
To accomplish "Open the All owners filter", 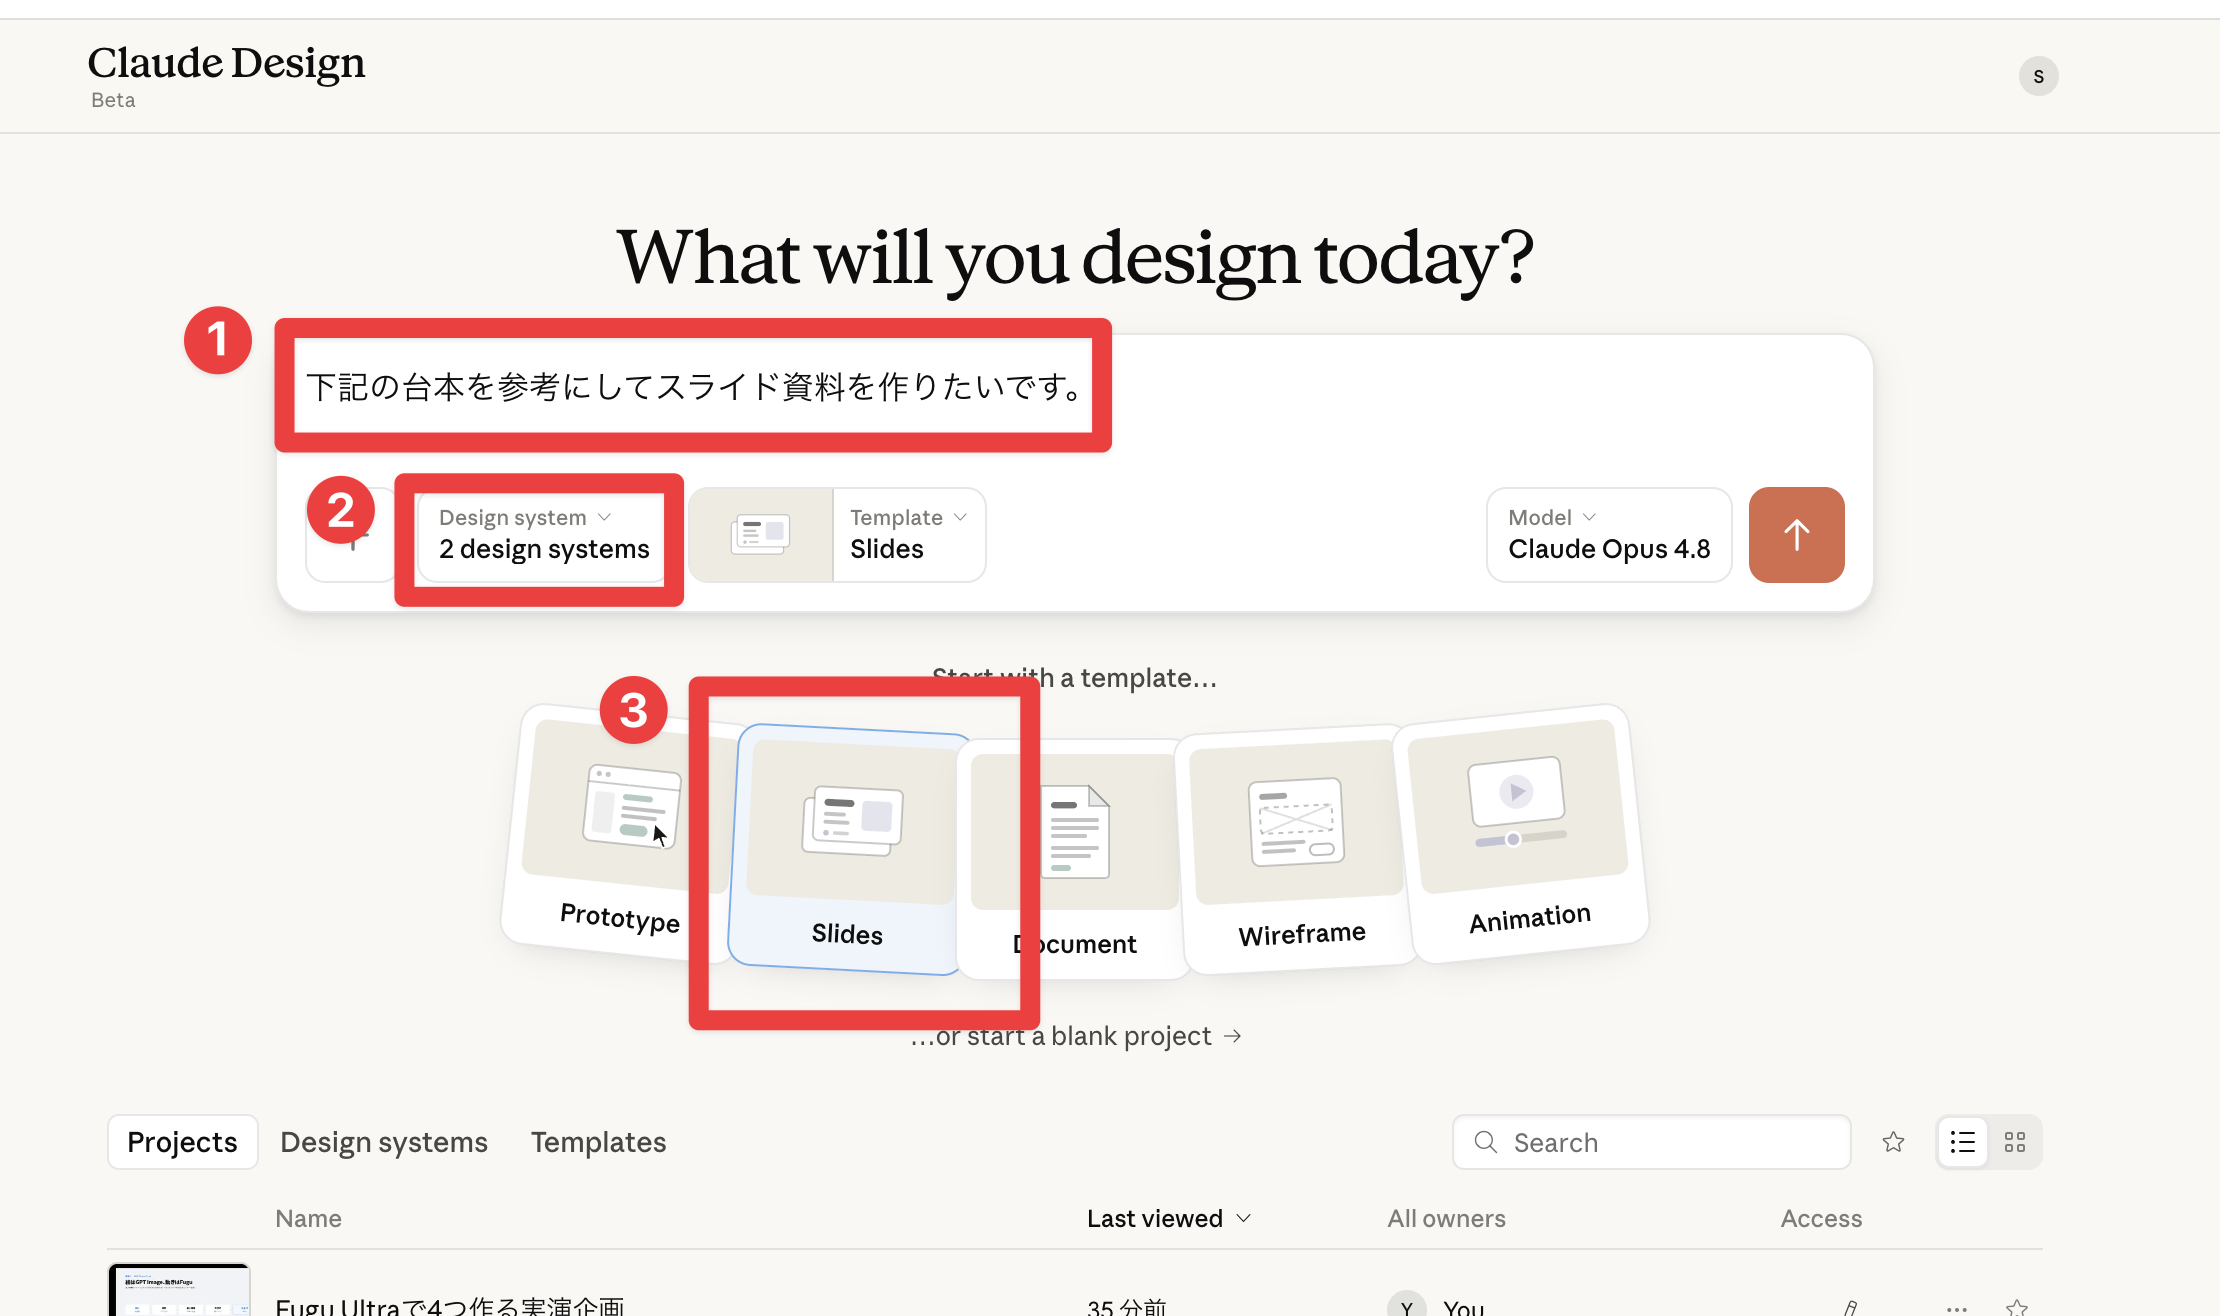I will [x=1446, y=1218].
